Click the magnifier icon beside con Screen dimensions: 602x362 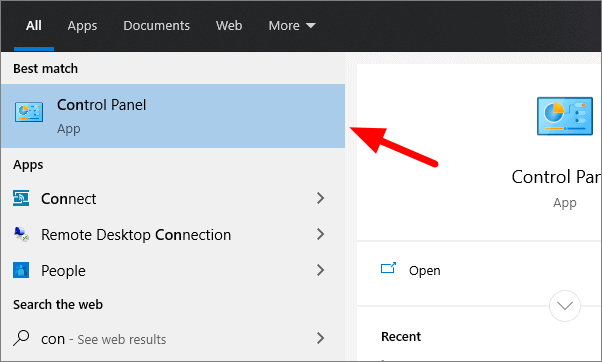[21, 338]
